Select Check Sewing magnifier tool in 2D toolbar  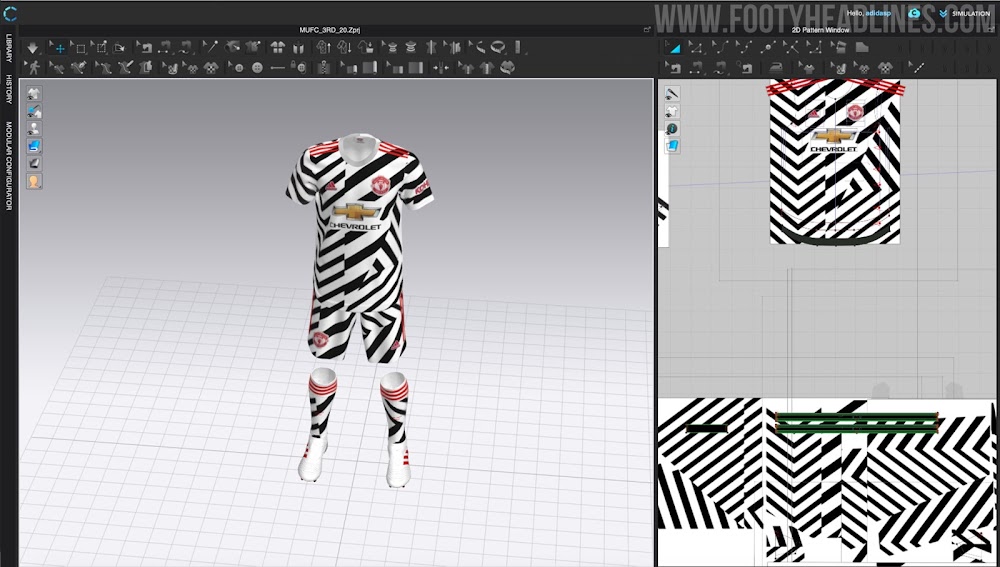pos(744,67)
